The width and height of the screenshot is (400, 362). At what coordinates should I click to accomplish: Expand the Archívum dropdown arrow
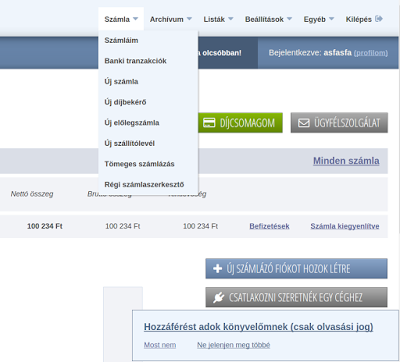pyautogui.click(x=189, y=19)
